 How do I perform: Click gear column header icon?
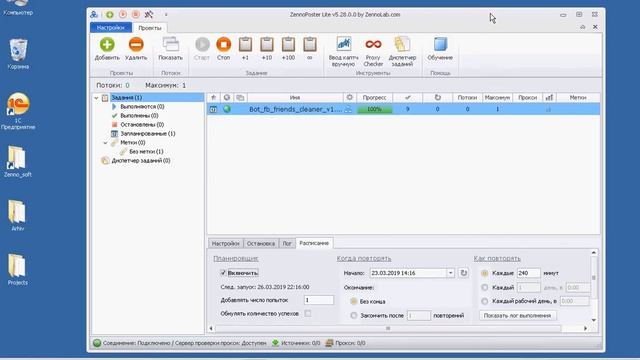pyautogui.click(x=349, y=98)
